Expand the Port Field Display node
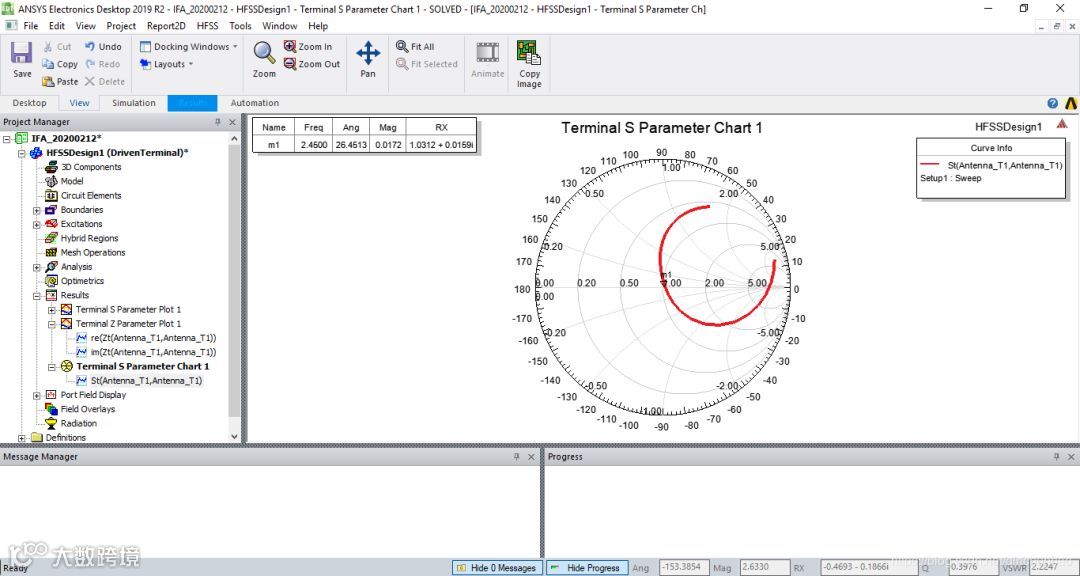 (37, 395)
